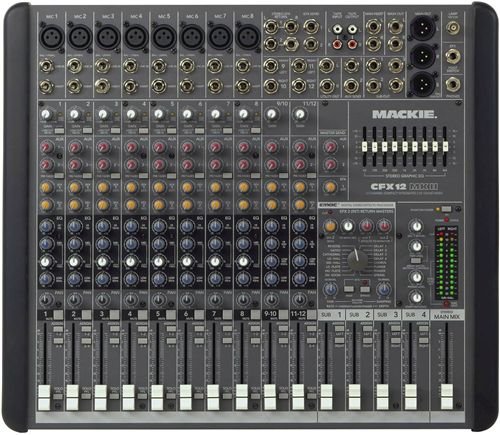Click channel 3 red AUX 2 knob
The width and height of the screenshot is (500, 435).
click(x=103, y=165)
